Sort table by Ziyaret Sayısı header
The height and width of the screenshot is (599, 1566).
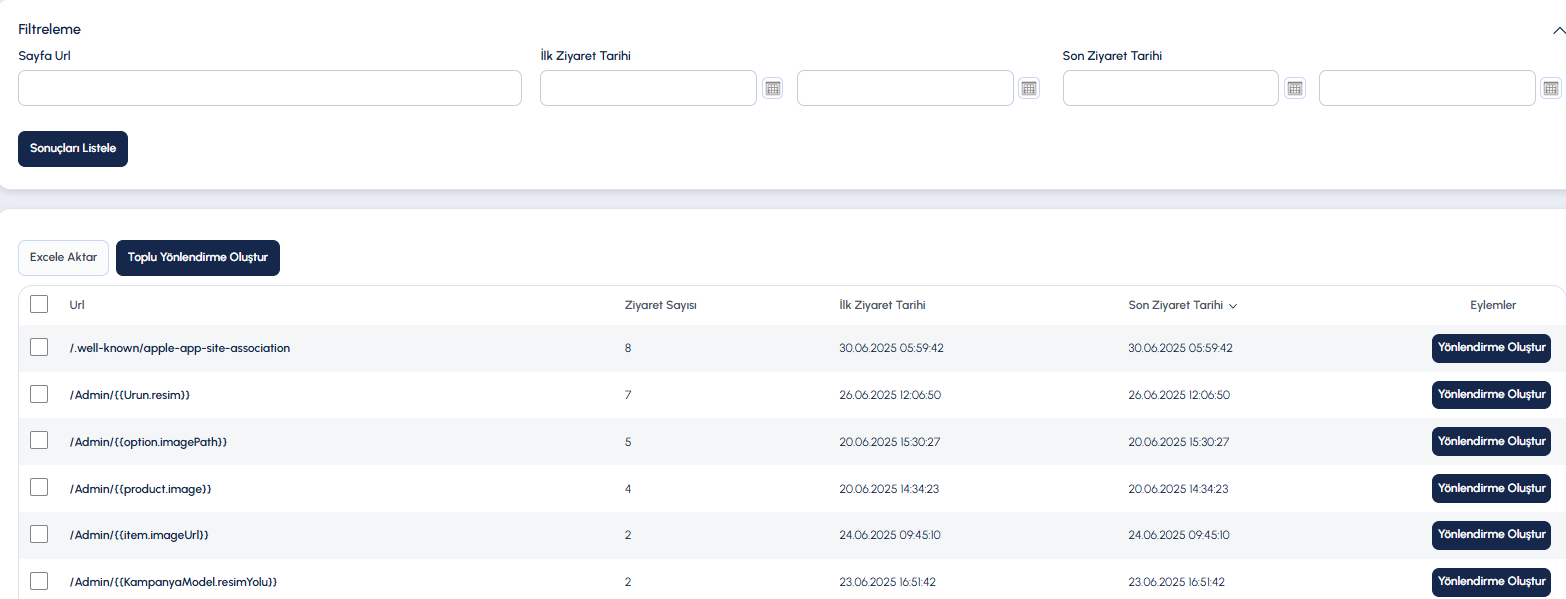(x=660, y=305)
